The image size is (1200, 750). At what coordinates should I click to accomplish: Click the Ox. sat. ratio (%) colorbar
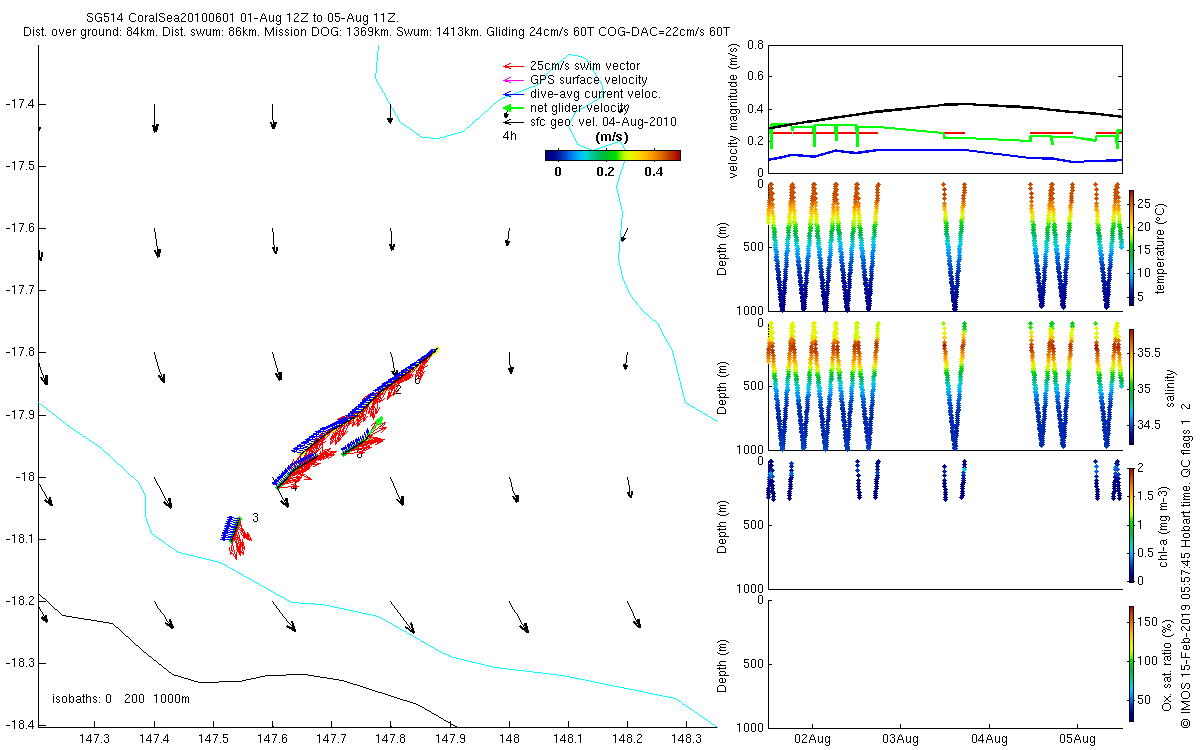pos(1131,662)
